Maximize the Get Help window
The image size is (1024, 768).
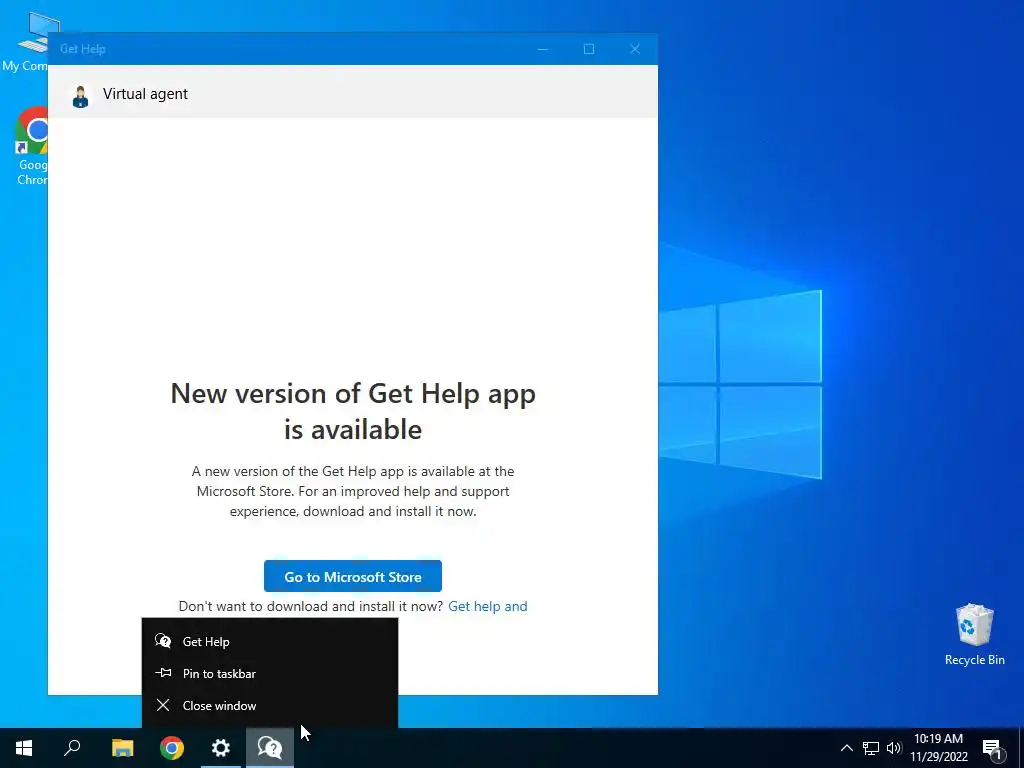pyautogui.click(x=588, y=49)
